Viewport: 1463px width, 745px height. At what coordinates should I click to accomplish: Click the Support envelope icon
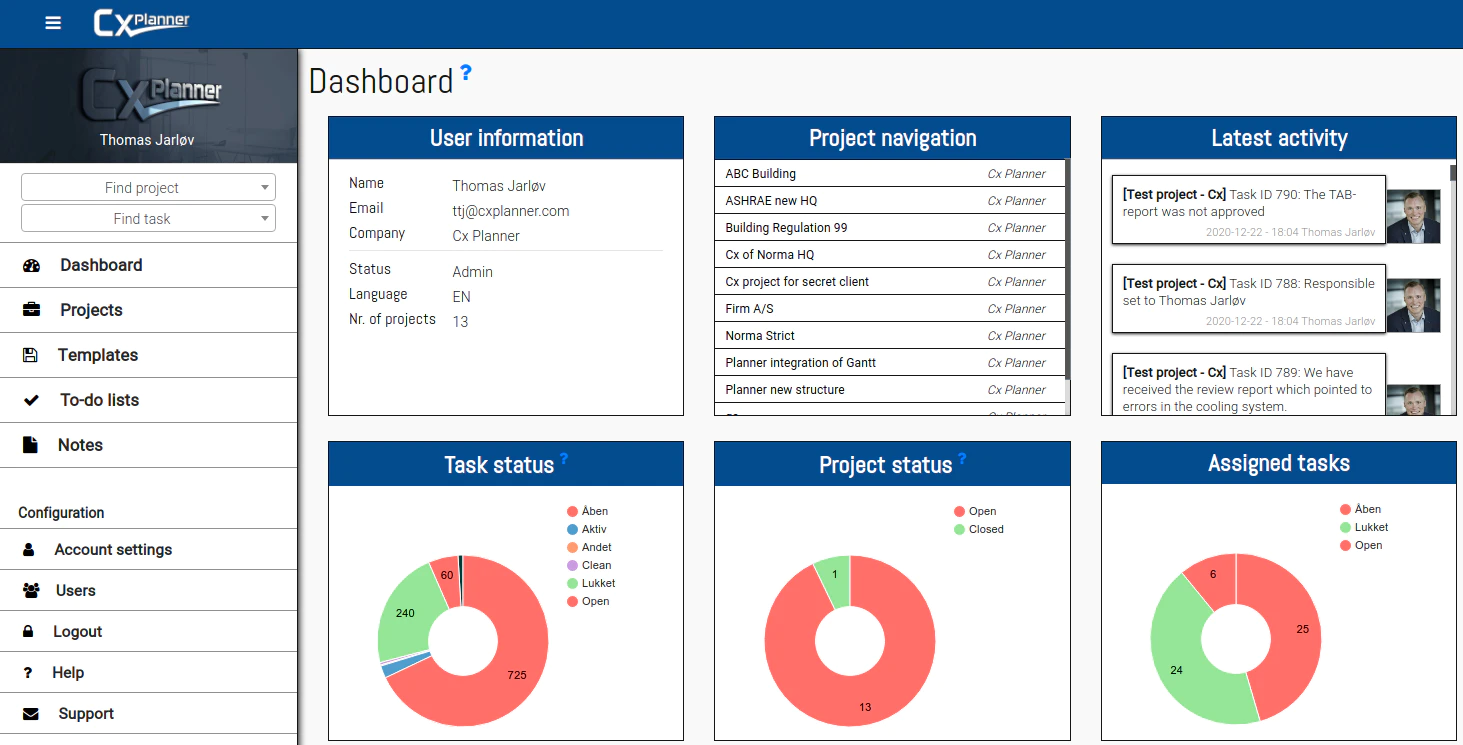pyautogui.click(x=31, y=714)
